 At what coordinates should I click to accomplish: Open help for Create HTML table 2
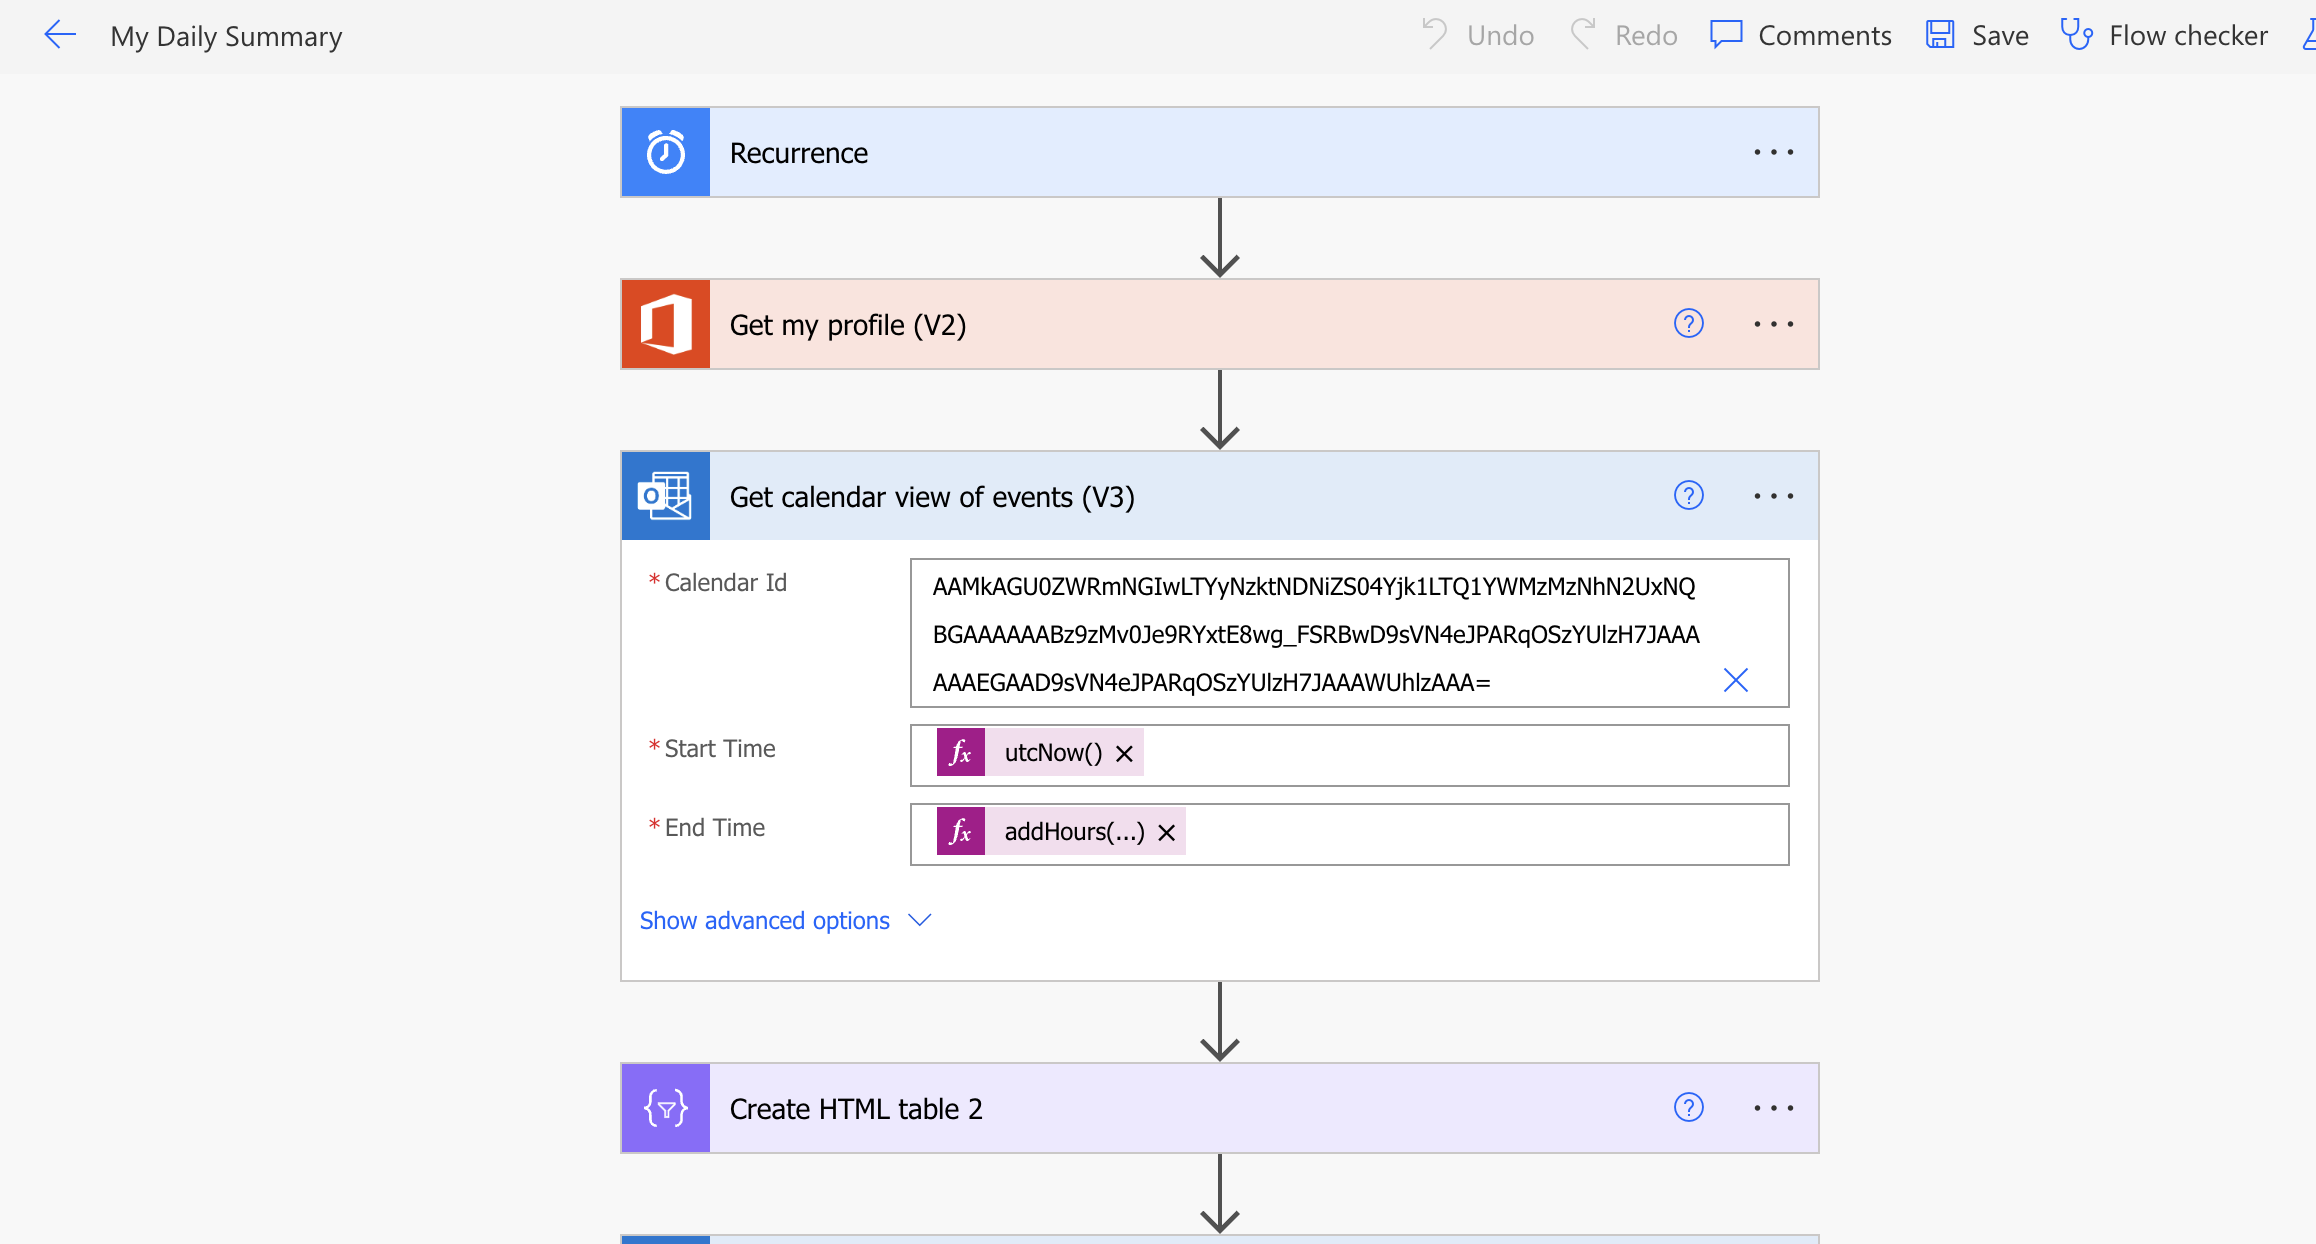pos(1688,1107)
